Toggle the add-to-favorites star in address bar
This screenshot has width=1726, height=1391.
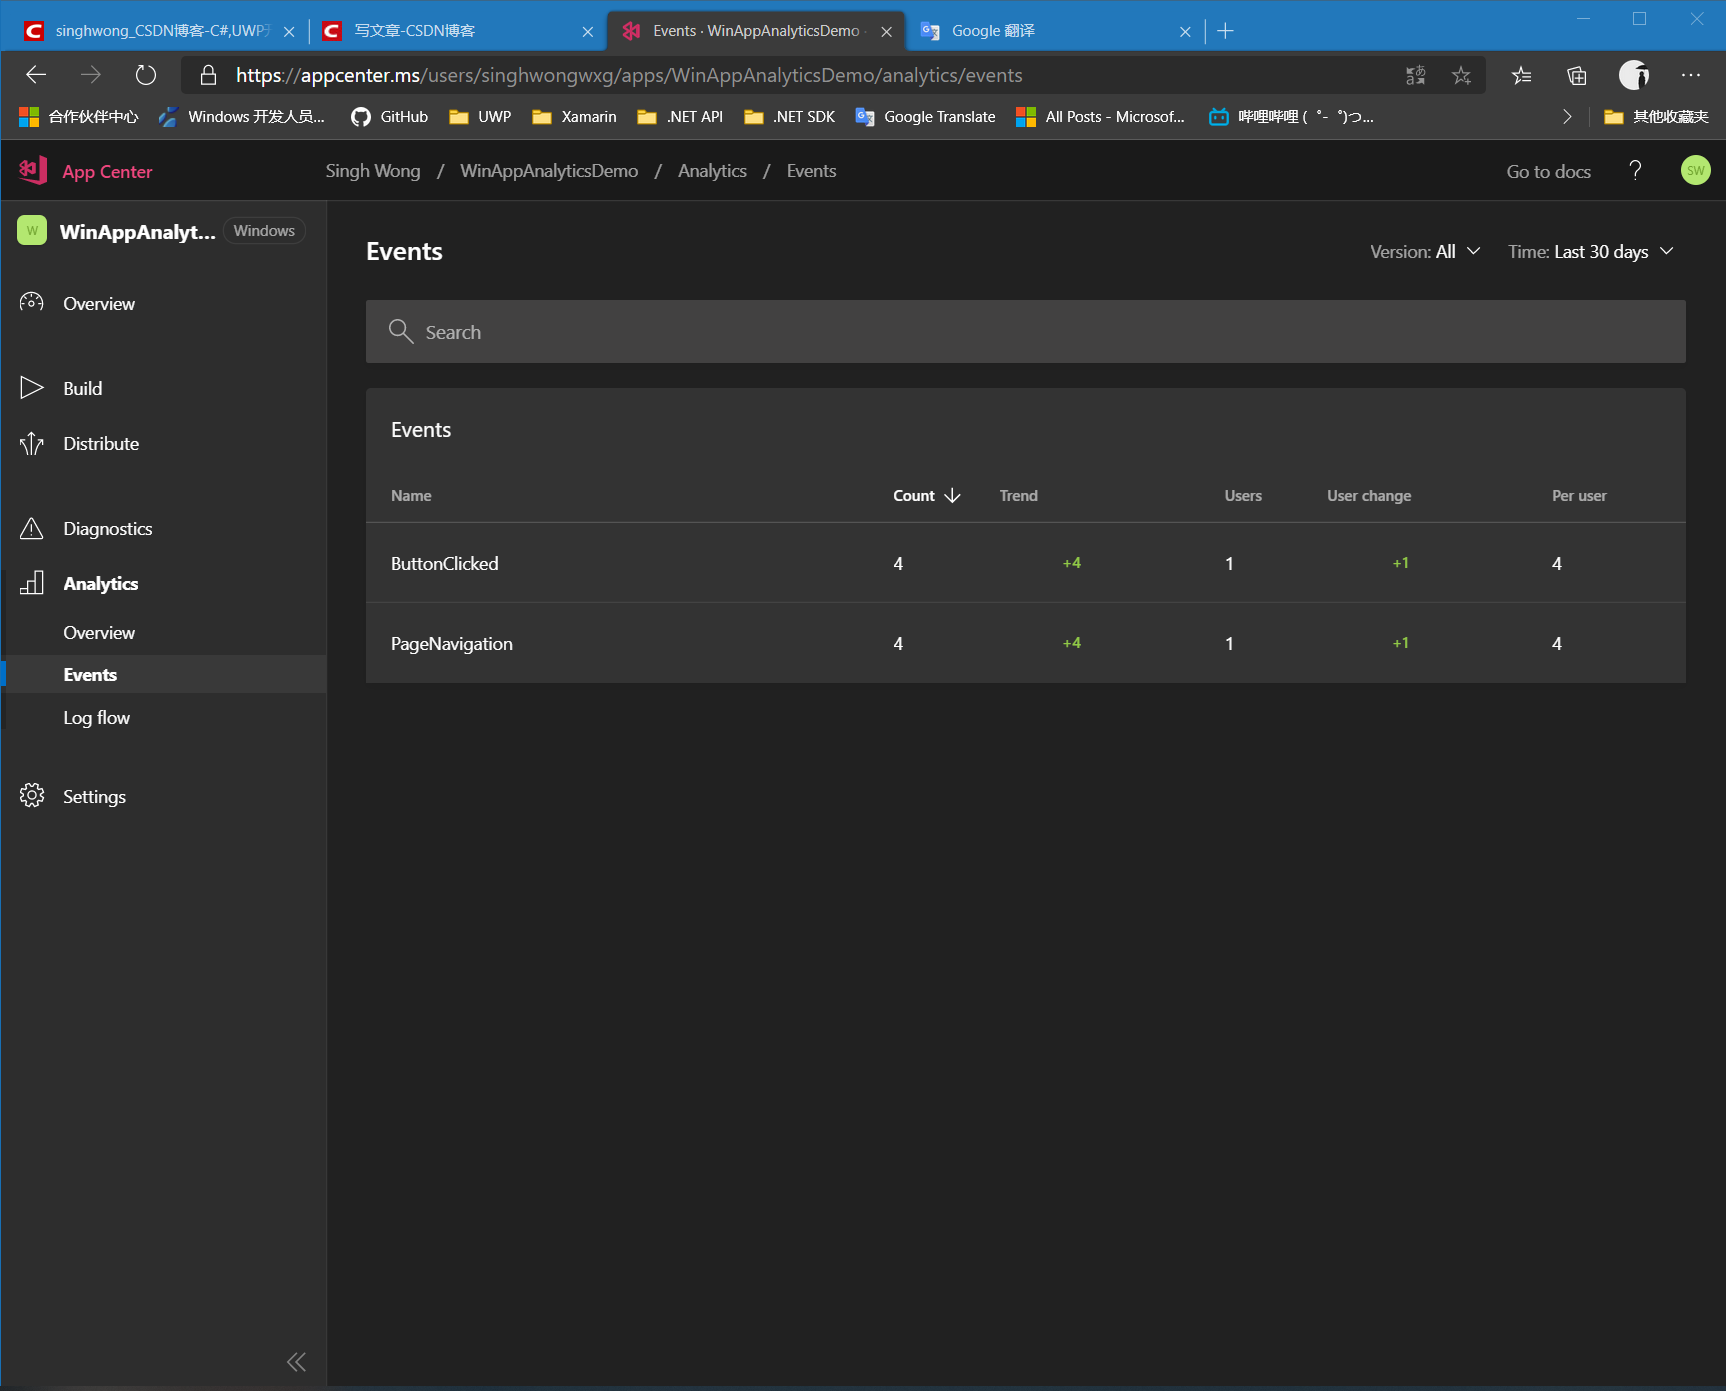coord(1461,75)
